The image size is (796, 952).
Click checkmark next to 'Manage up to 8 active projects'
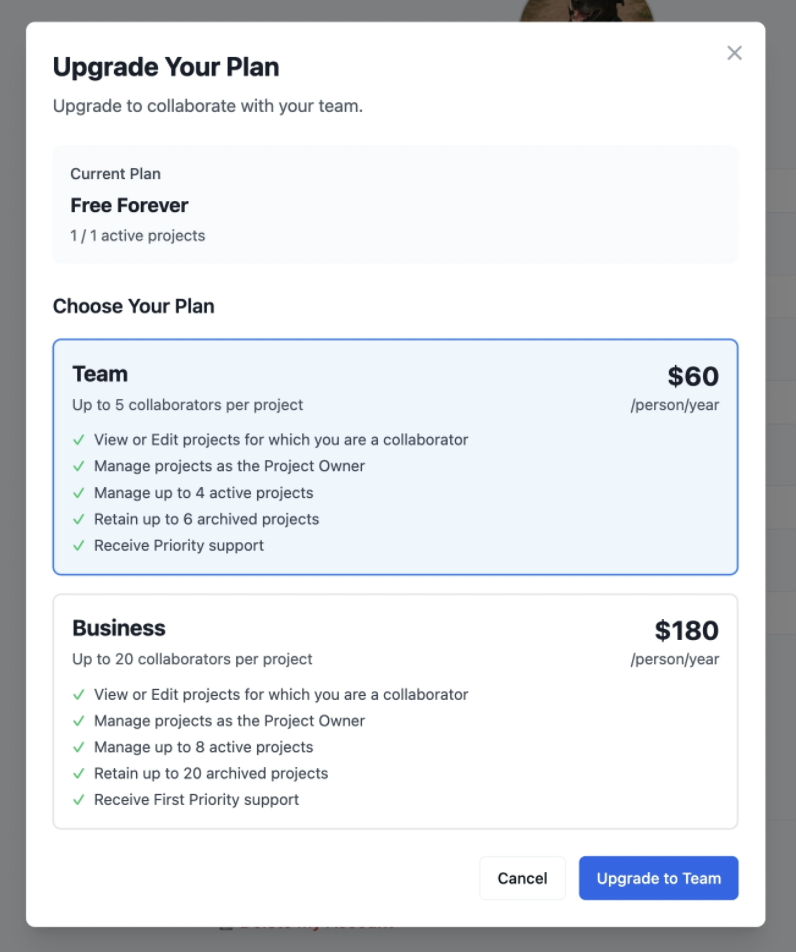[79, 748]
